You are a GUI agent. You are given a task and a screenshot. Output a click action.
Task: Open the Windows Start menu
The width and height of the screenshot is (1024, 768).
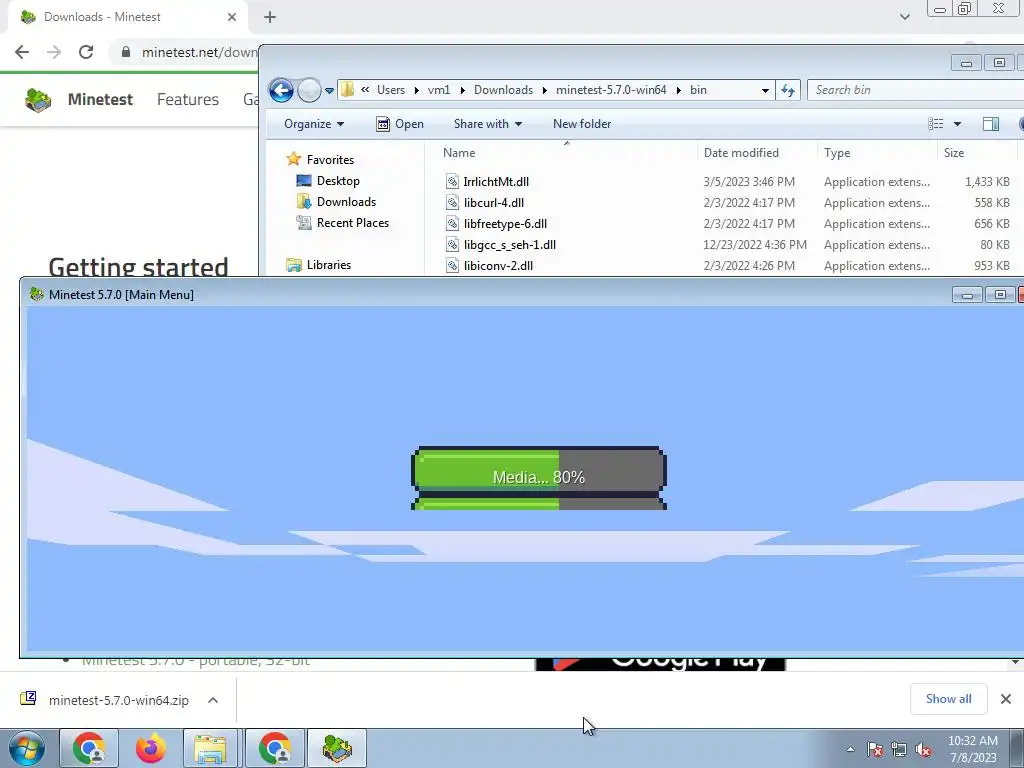point(26,748)
